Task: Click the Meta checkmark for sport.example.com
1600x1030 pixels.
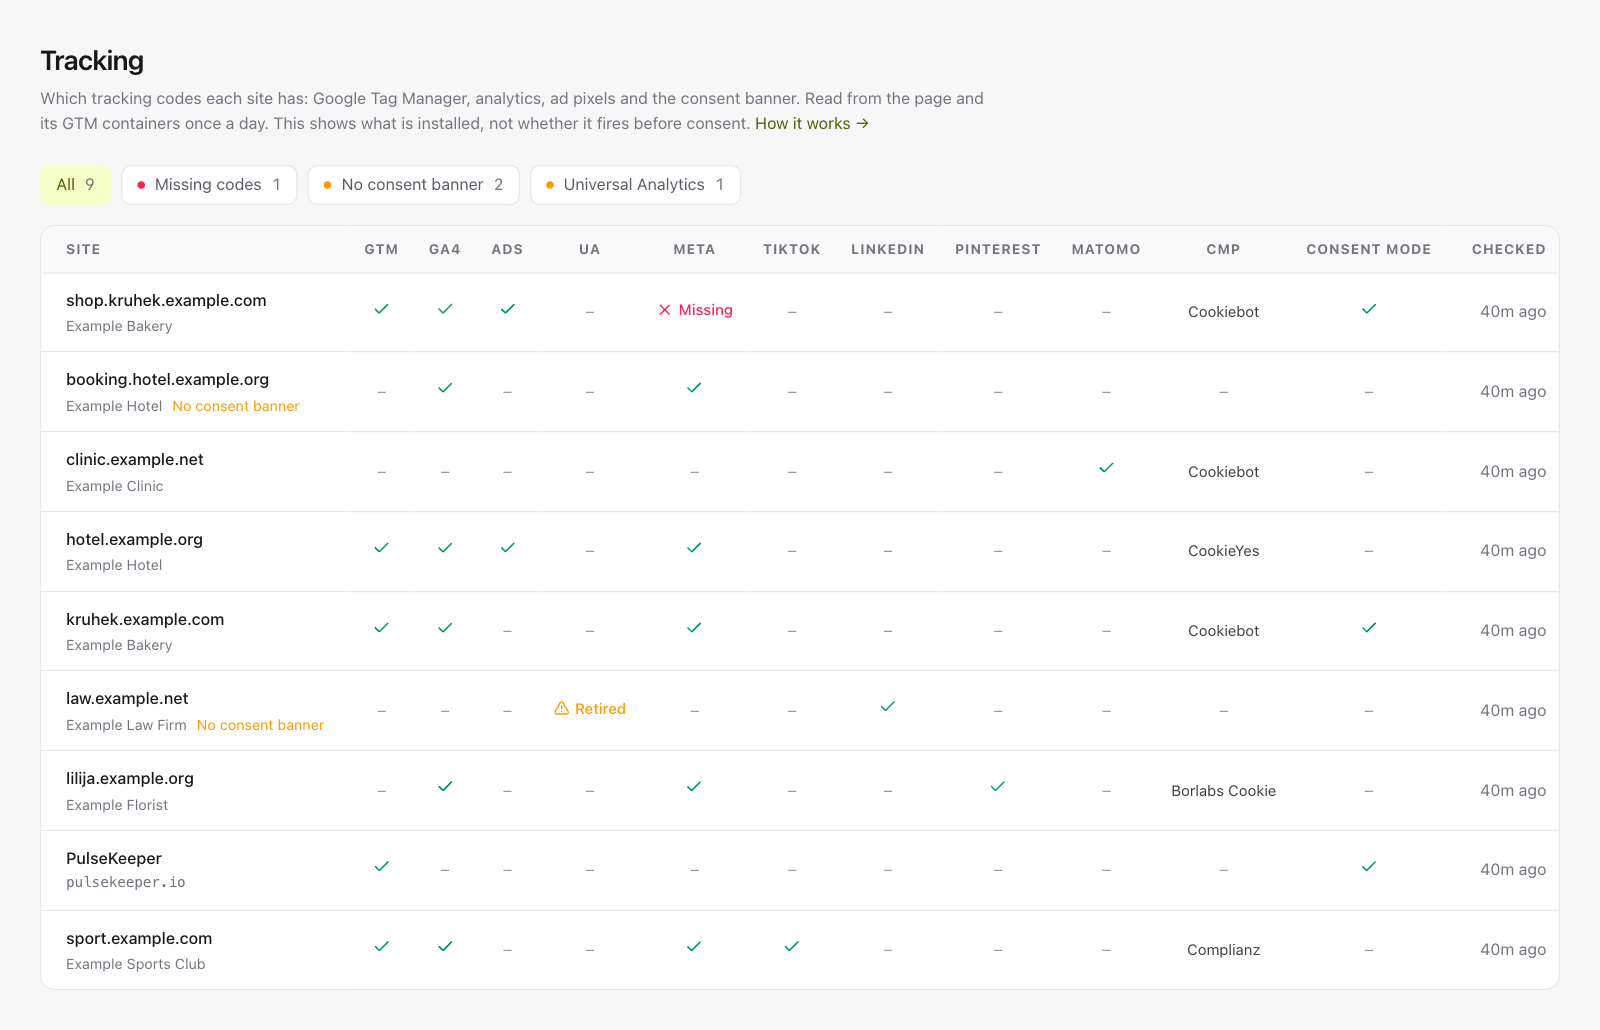Action: click(694, 946)
